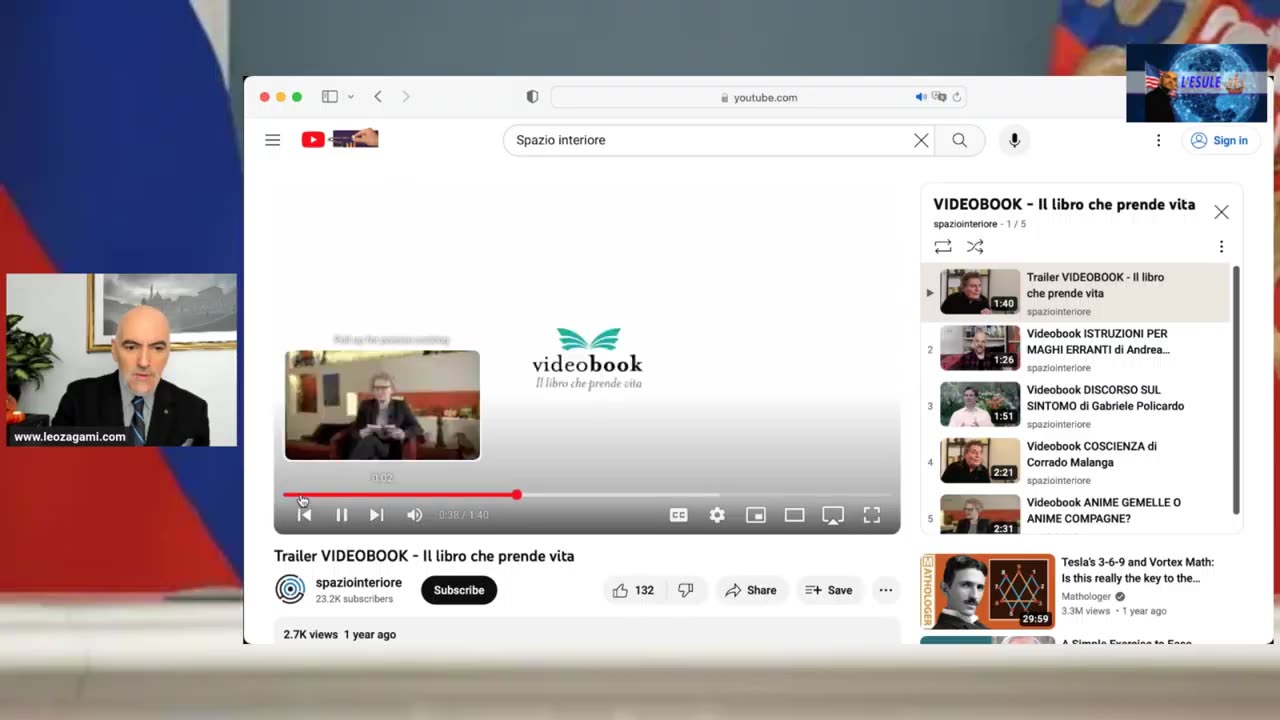
Task: Dislike the video
Action: pyautogui.click(x=685, y=590)
